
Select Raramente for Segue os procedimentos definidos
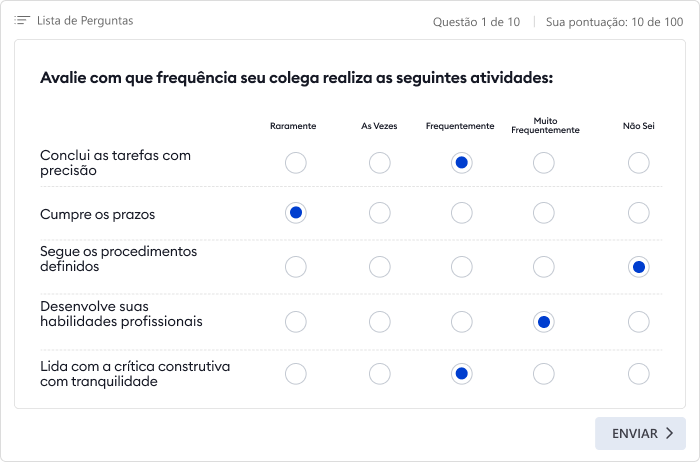click(x=296, y=267)
